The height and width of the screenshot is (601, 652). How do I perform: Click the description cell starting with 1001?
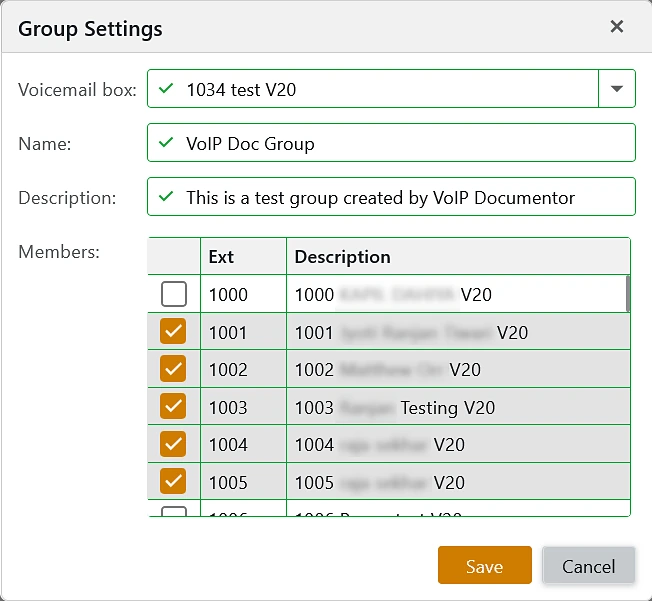[x=458, y=331]
